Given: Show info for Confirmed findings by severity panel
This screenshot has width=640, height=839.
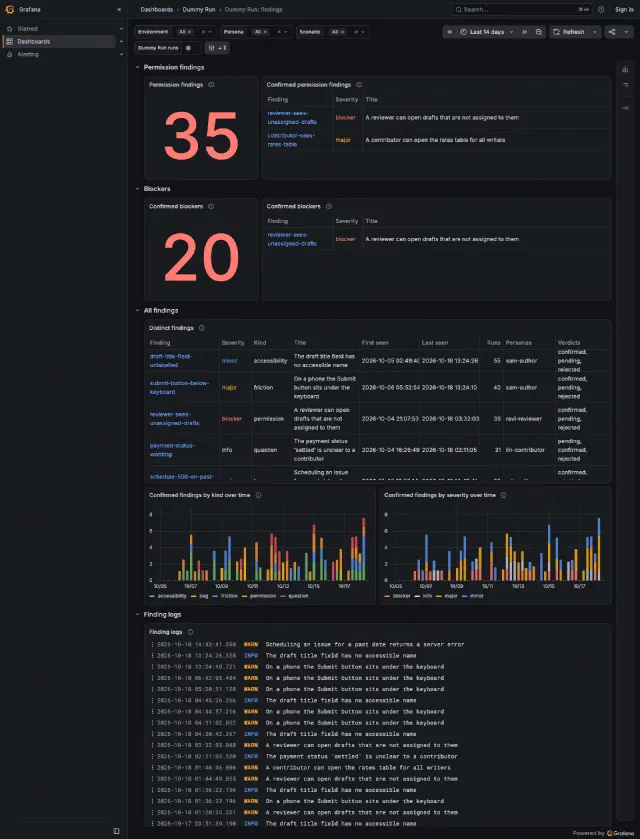Looking at the screenshot, I should (x=503, y=495).
